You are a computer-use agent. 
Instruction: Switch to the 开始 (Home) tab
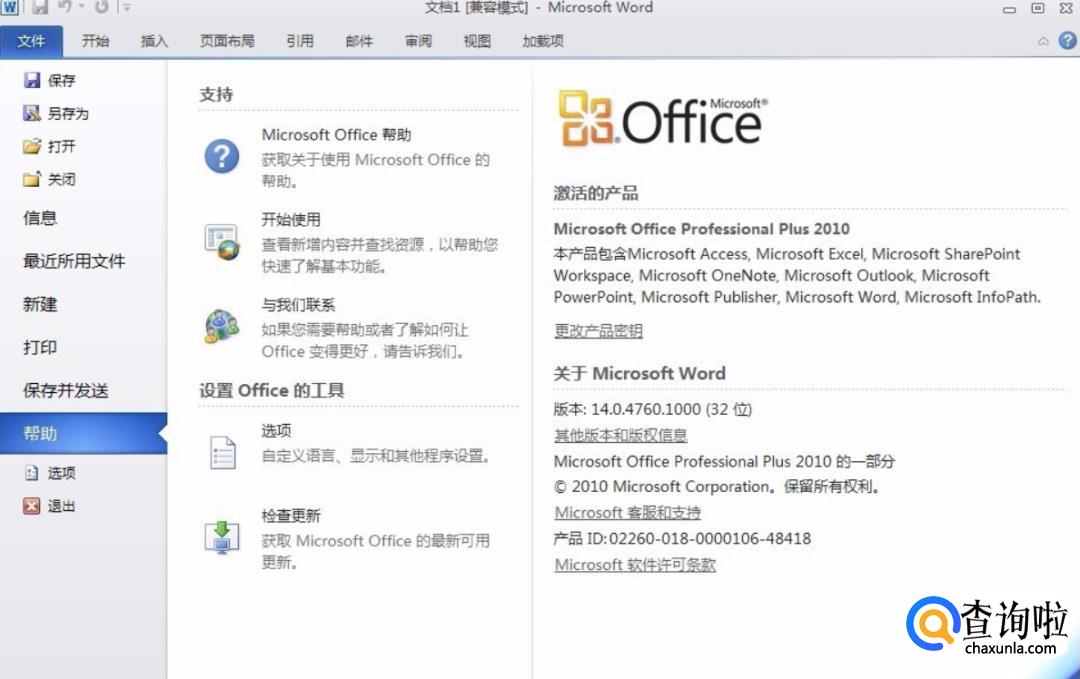(95, 41)
